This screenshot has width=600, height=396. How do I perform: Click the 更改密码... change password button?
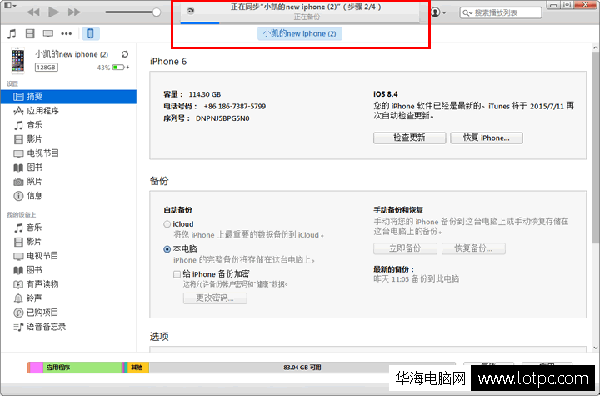215,298
